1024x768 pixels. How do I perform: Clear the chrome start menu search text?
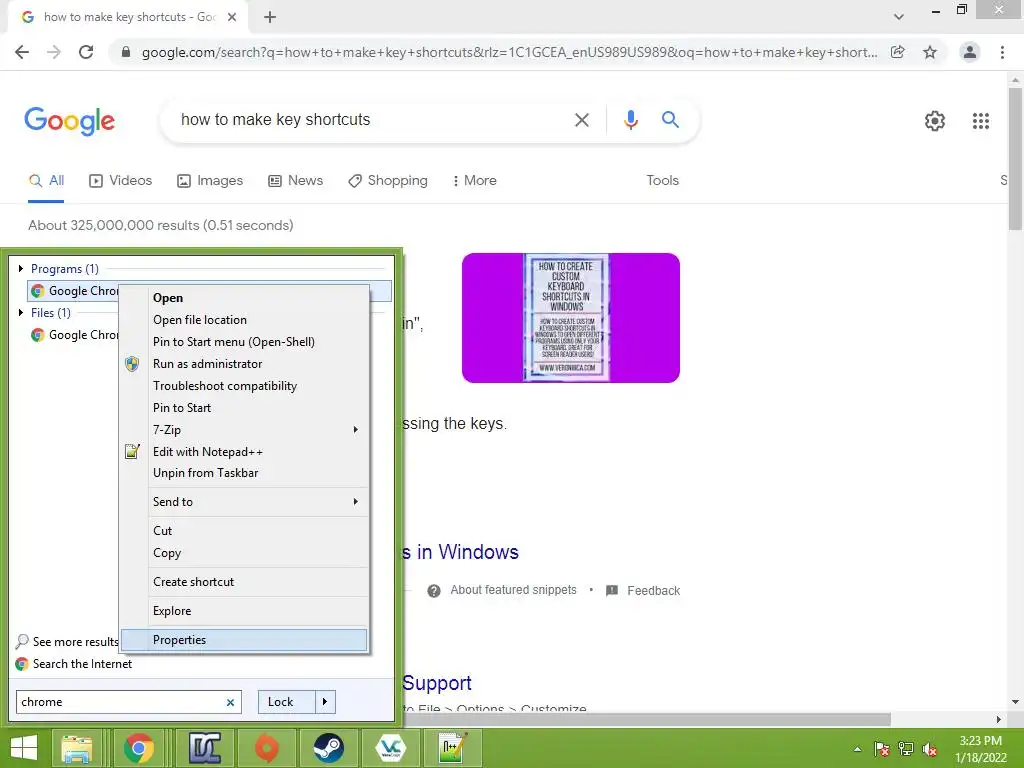pyautogui.click(x=230, y=703)
